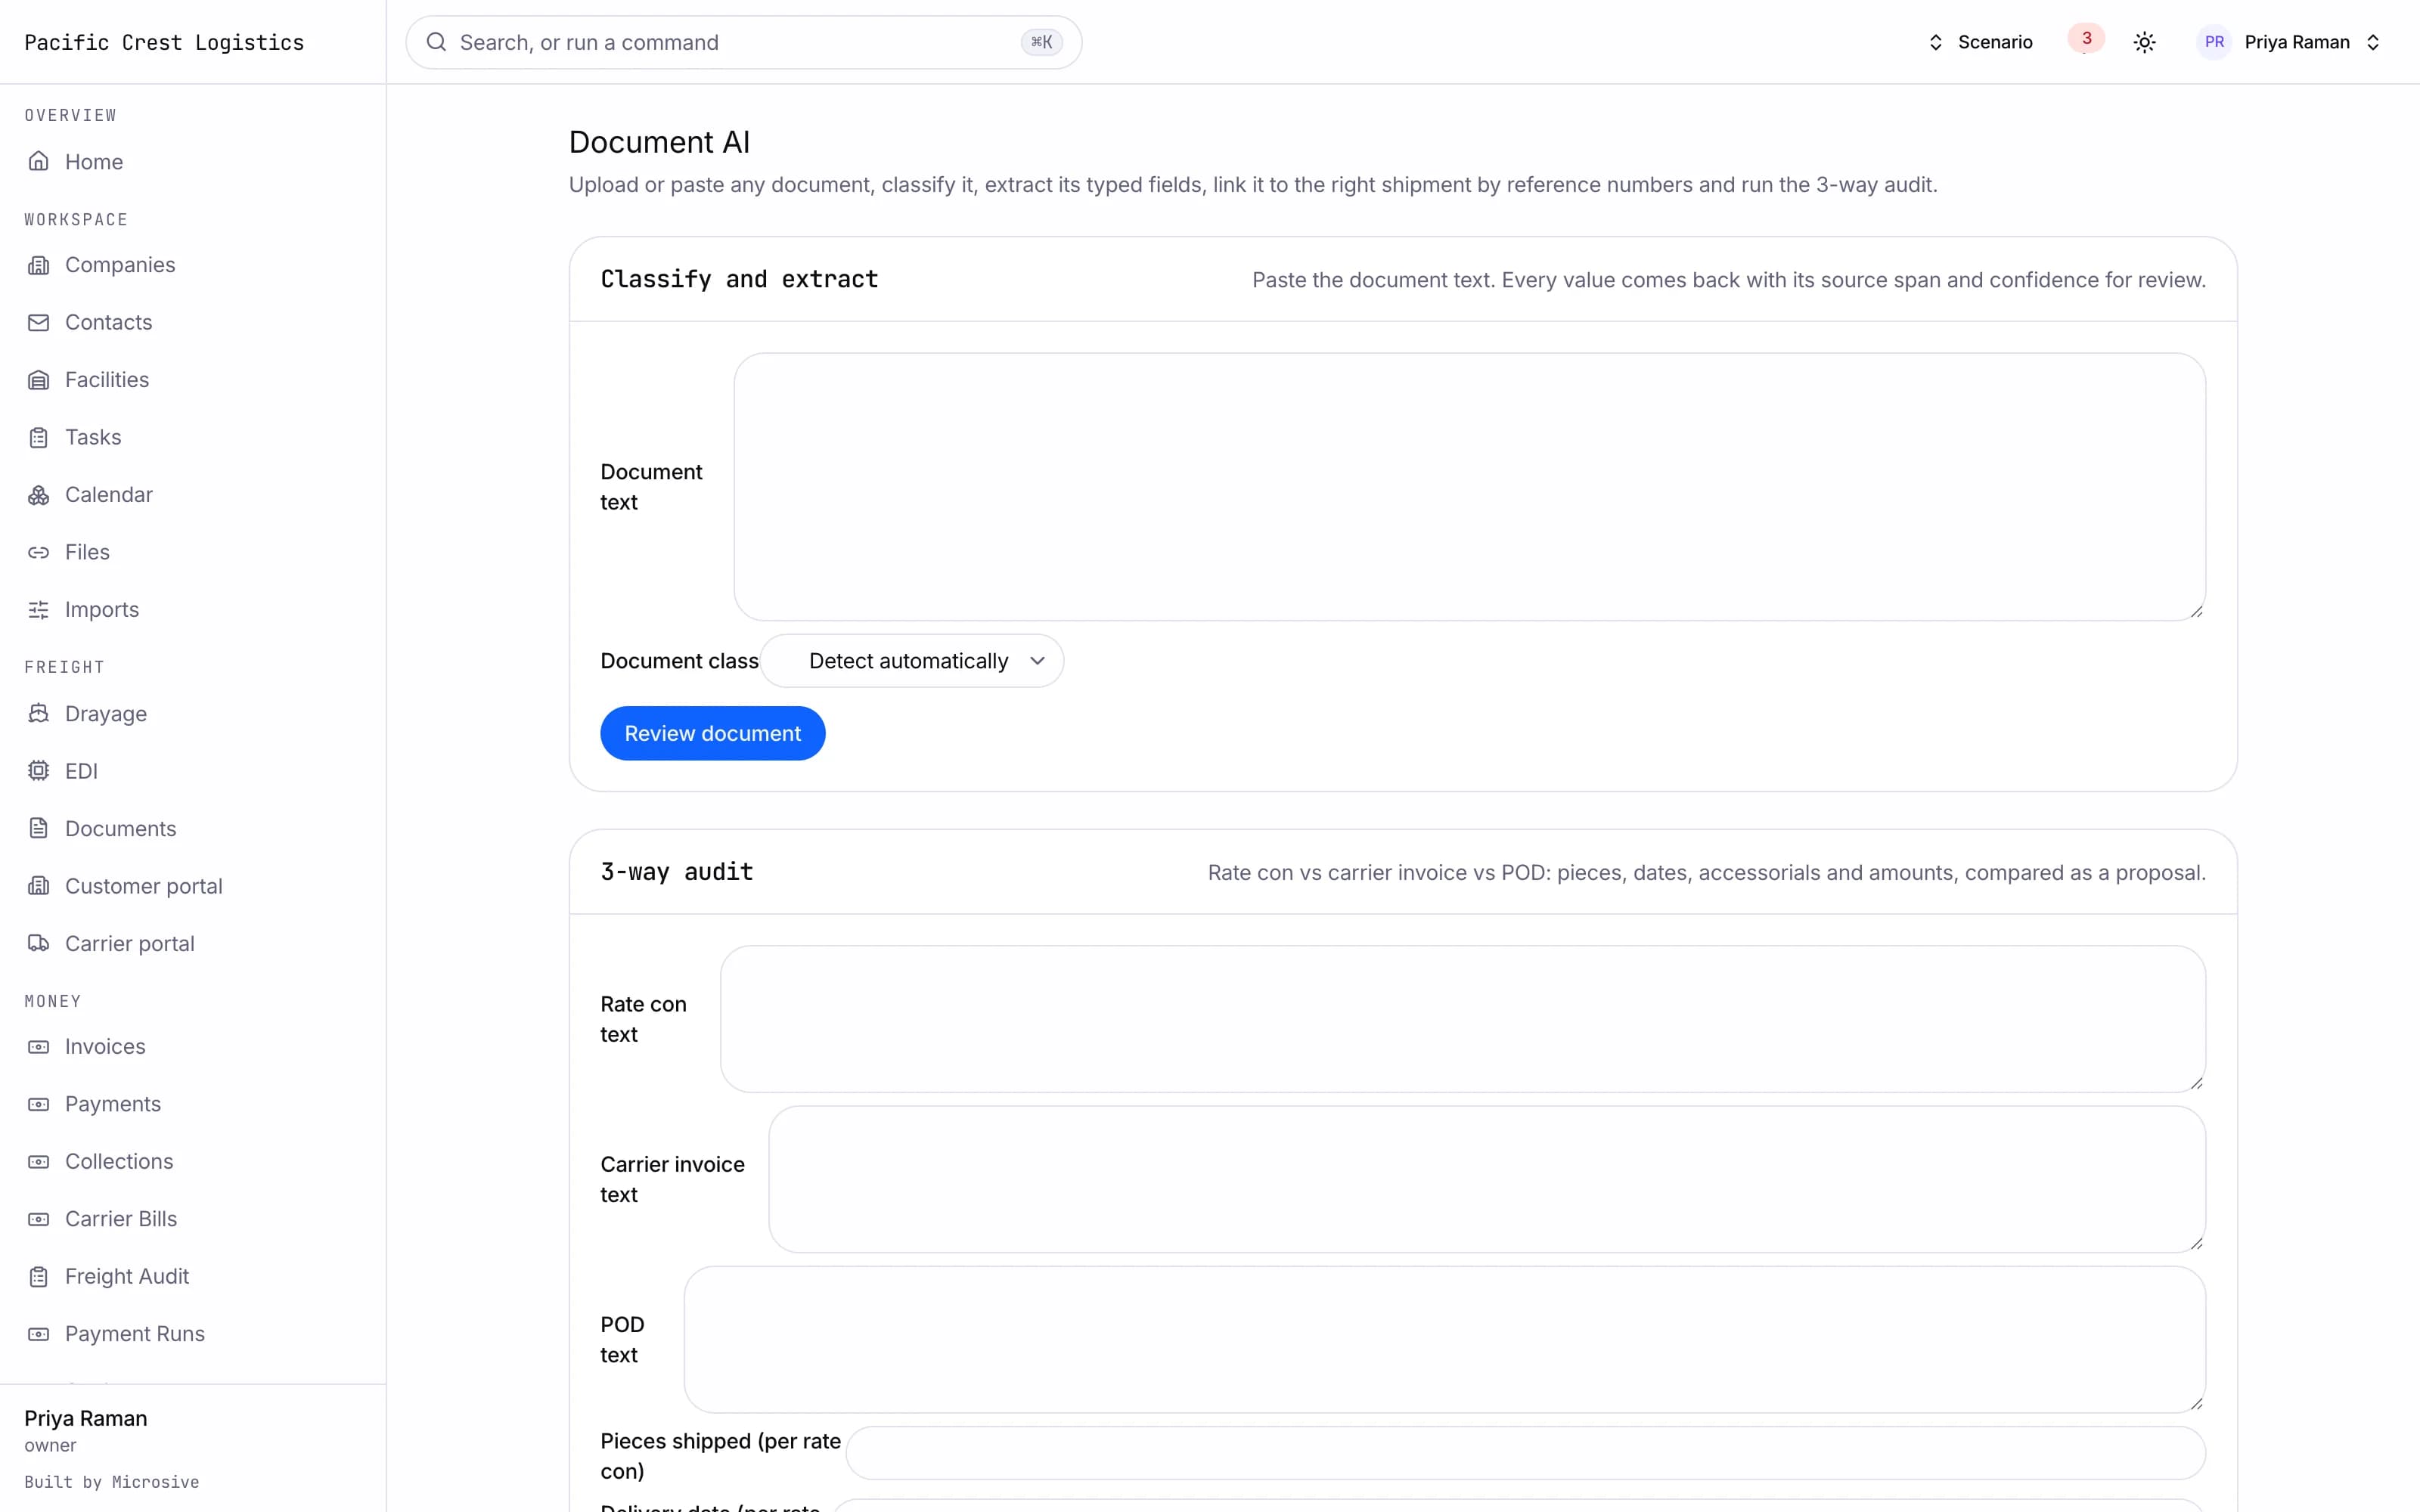Screen dimensions: 2420x1512
Task: Open Document class dropdown
Action: [912, 661]
